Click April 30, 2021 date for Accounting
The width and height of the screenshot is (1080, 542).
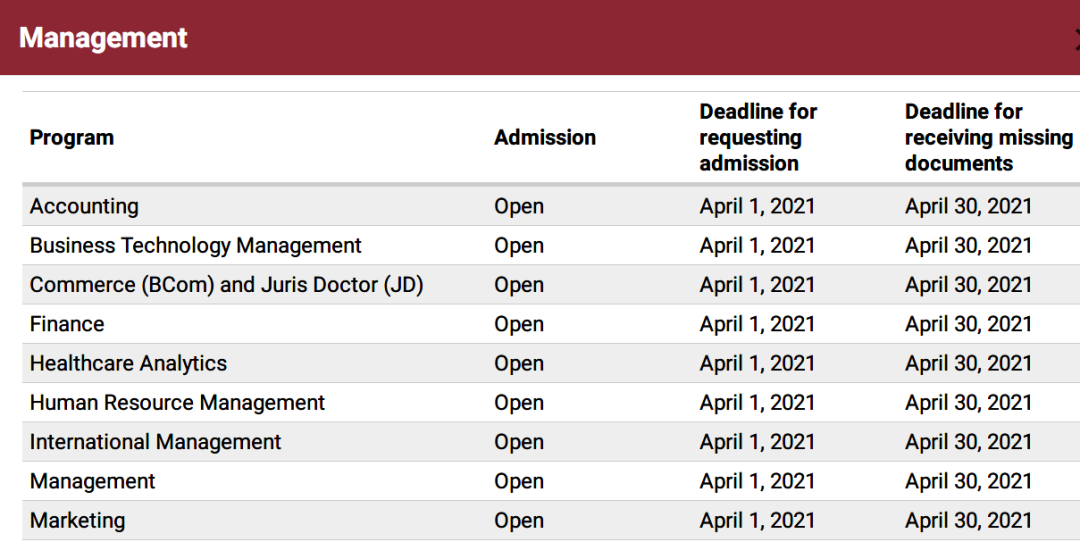[x=968, y=207]
